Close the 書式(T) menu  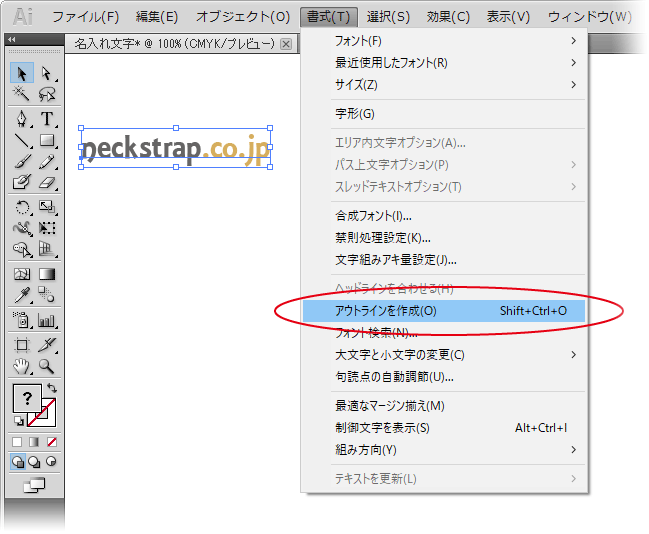[x=329, y=17]
